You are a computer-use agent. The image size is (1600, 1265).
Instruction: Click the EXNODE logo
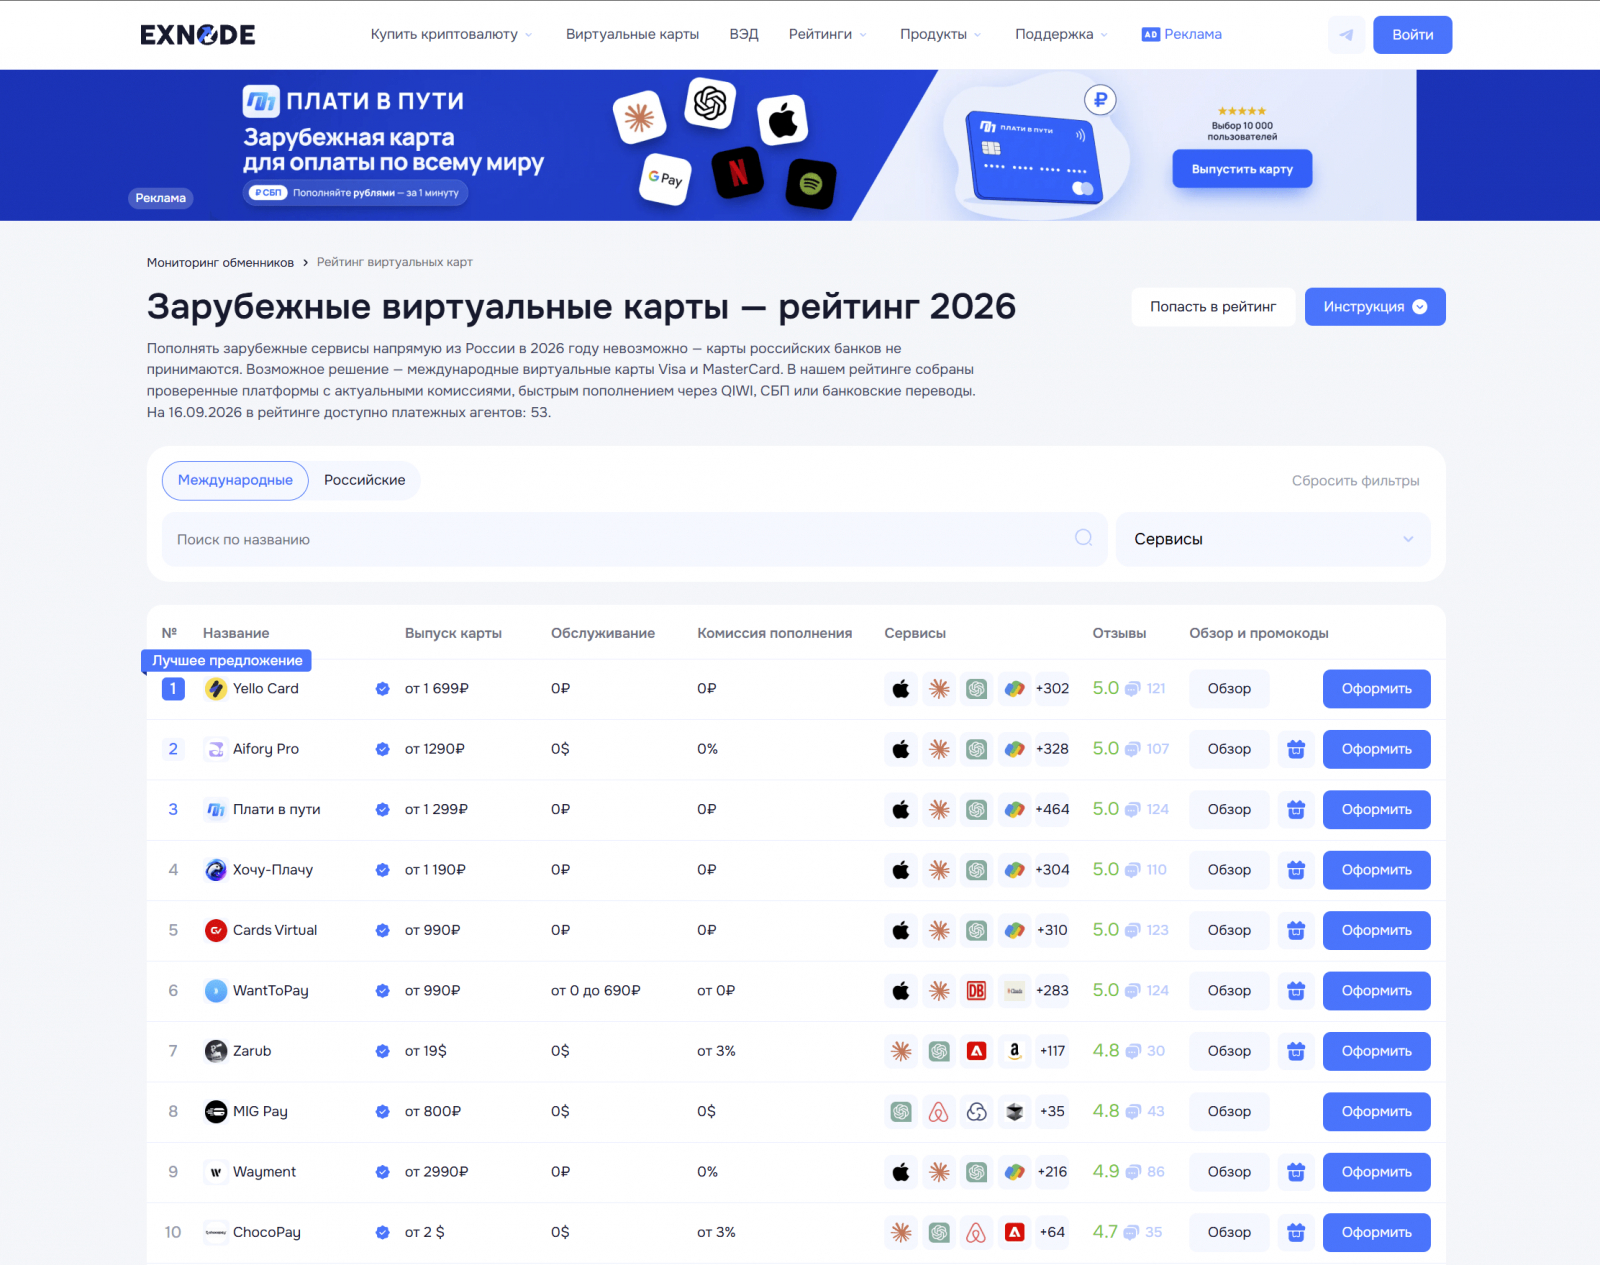[198, 35]
